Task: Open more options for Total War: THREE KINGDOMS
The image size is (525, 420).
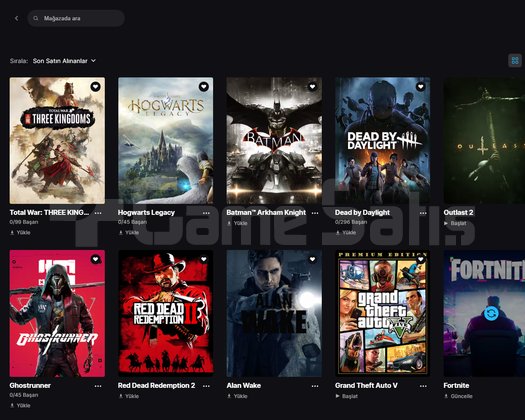Action: tap(98, 213)
